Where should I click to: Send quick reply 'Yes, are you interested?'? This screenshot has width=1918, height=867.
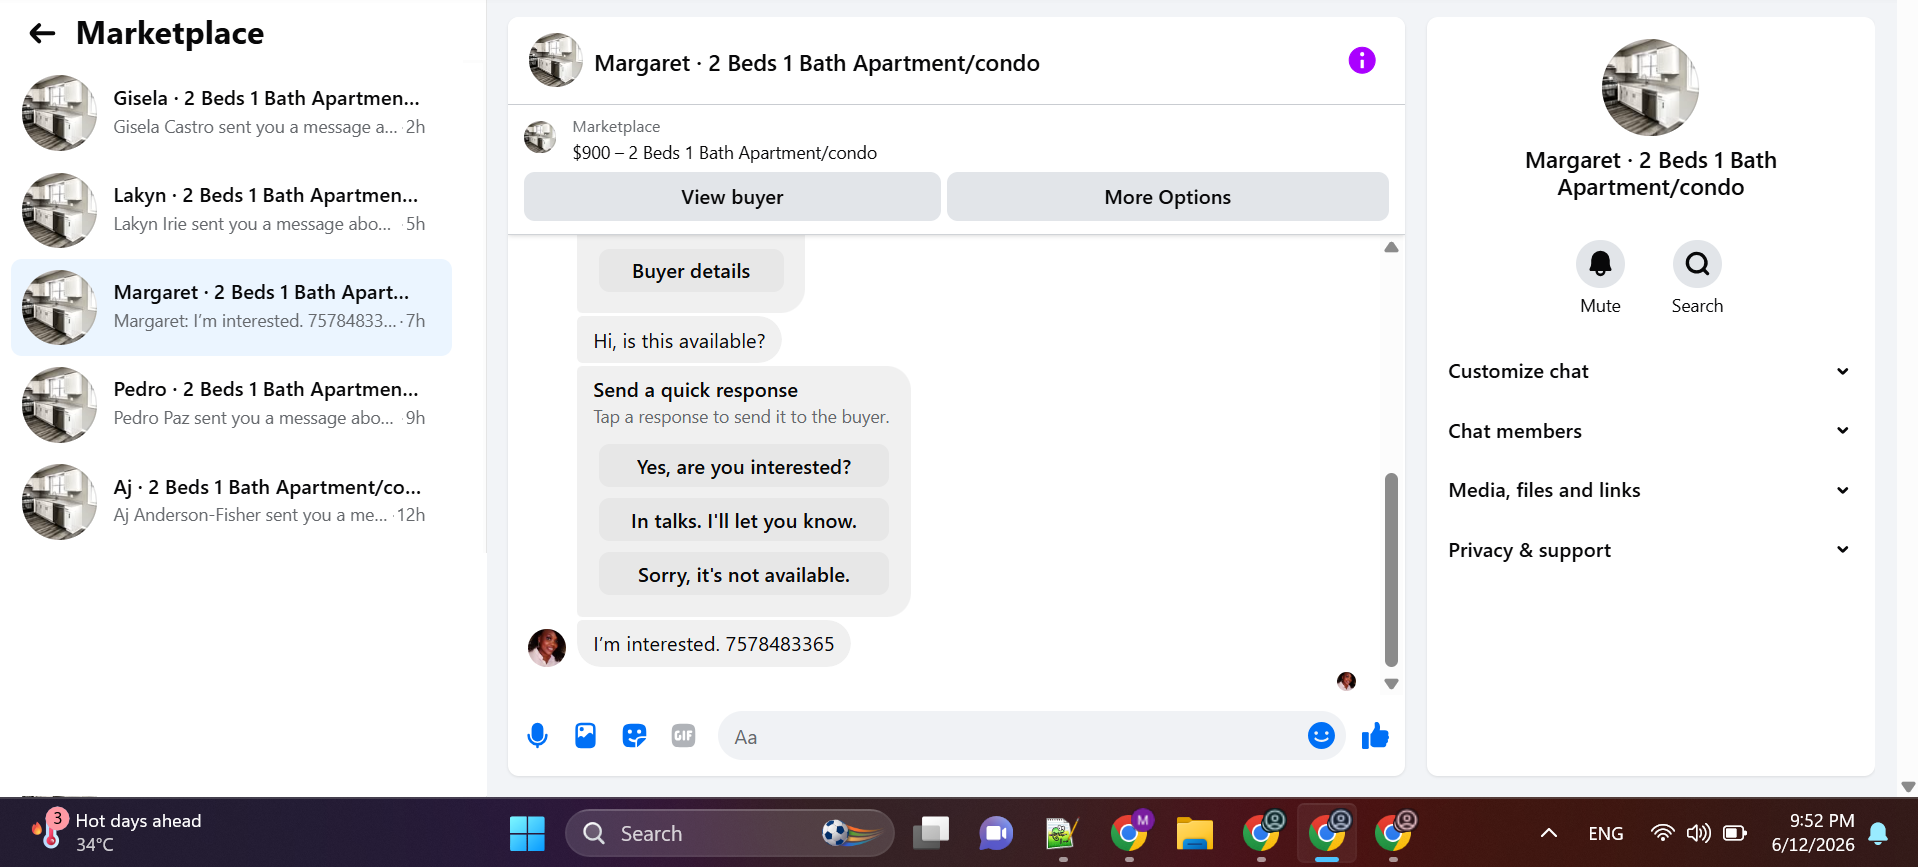coord(743,467)
